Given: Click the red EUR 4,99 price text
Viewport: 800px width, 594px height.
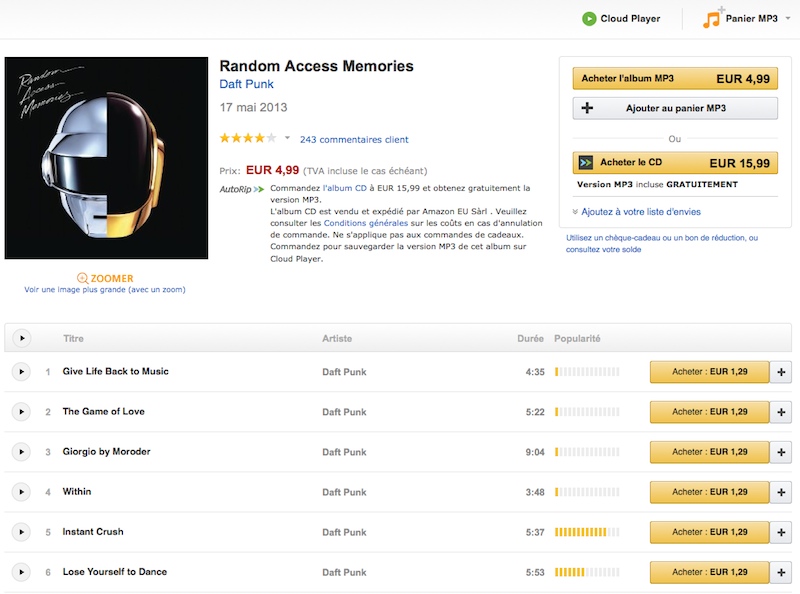Looking at the screenshot, I should point(272,170).
